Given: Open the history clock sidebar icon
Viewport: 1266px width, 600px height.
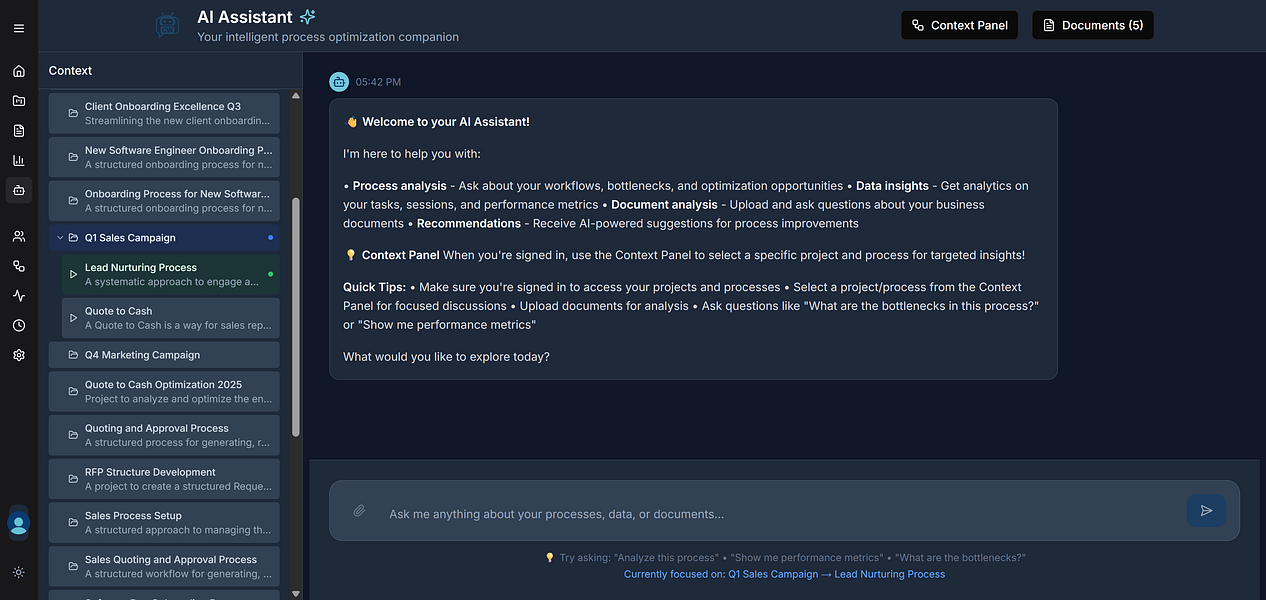Looking at the screenshot, I should click(x=18, y=325).
